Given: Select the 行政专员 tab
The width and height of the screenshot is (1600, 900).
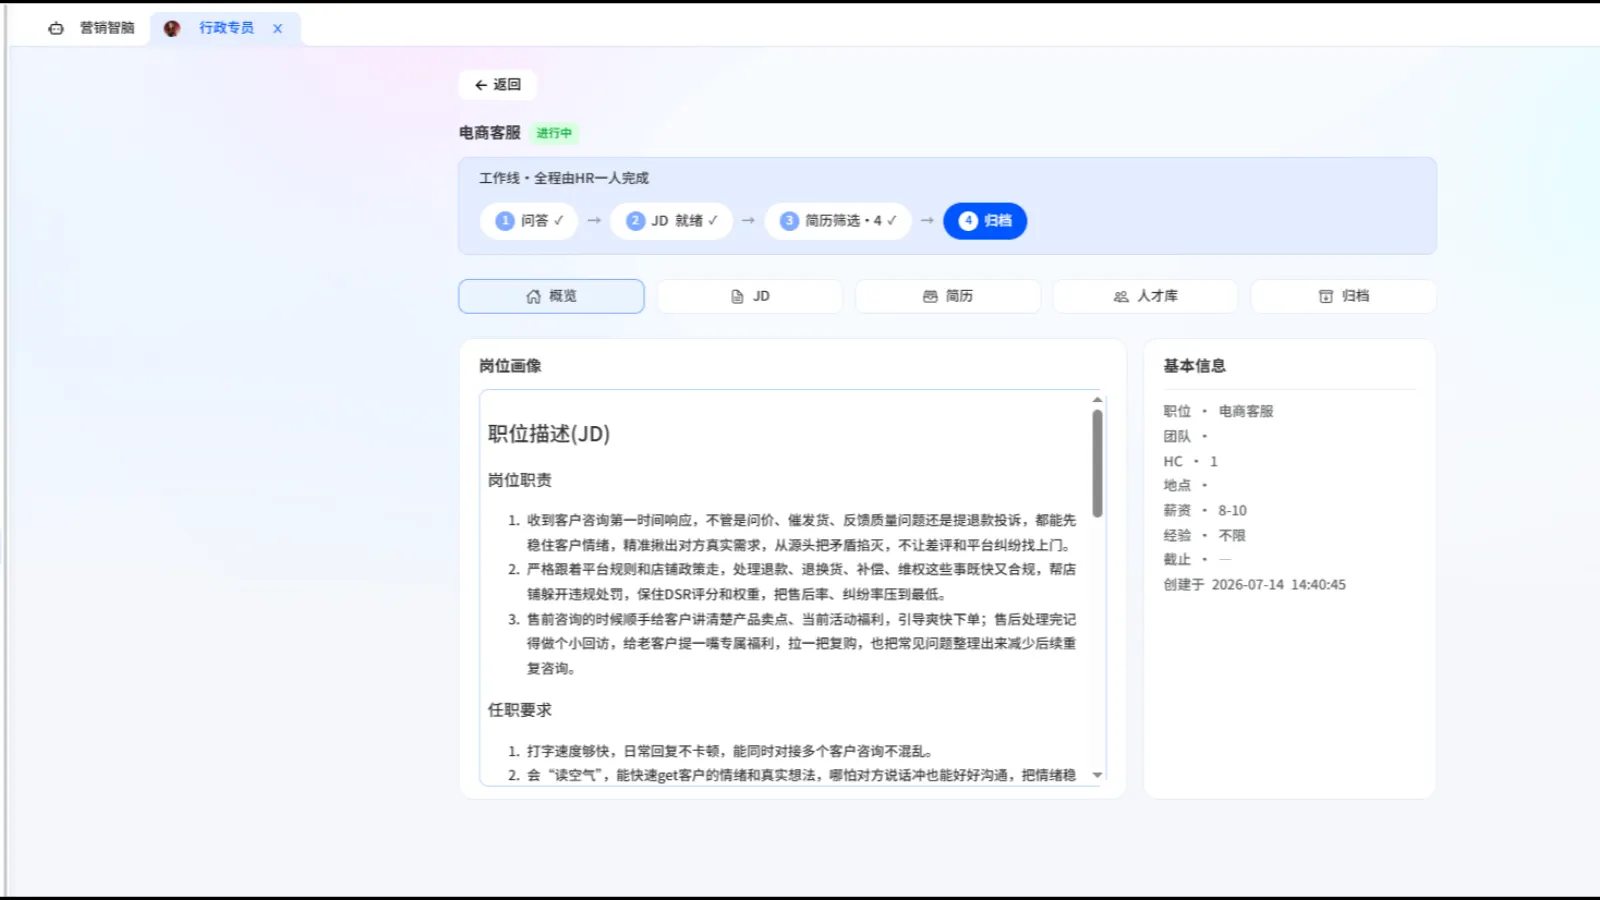Looking at the screenshot, I should tap(226, 28).
